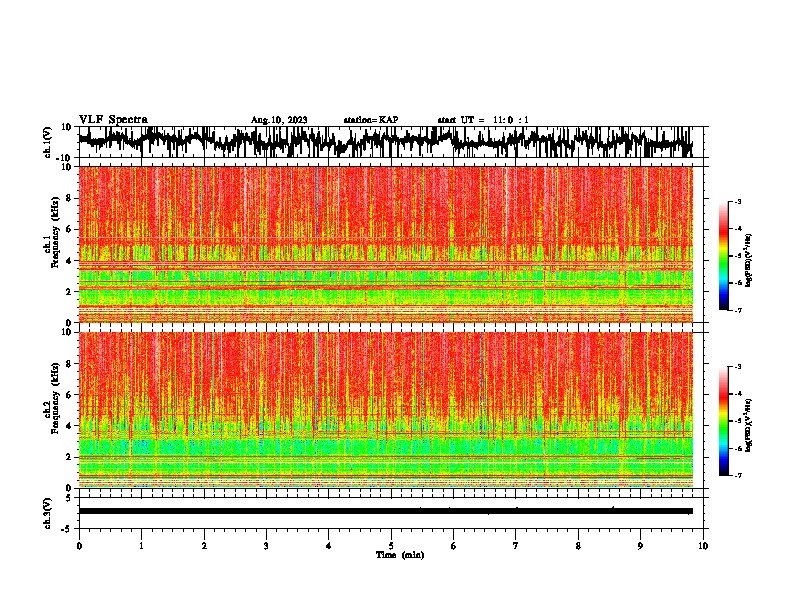The height and width of the screenshot is (612, 792).
Task: Click the ch.3 voltage trace bar
Action: pos(386,511)
